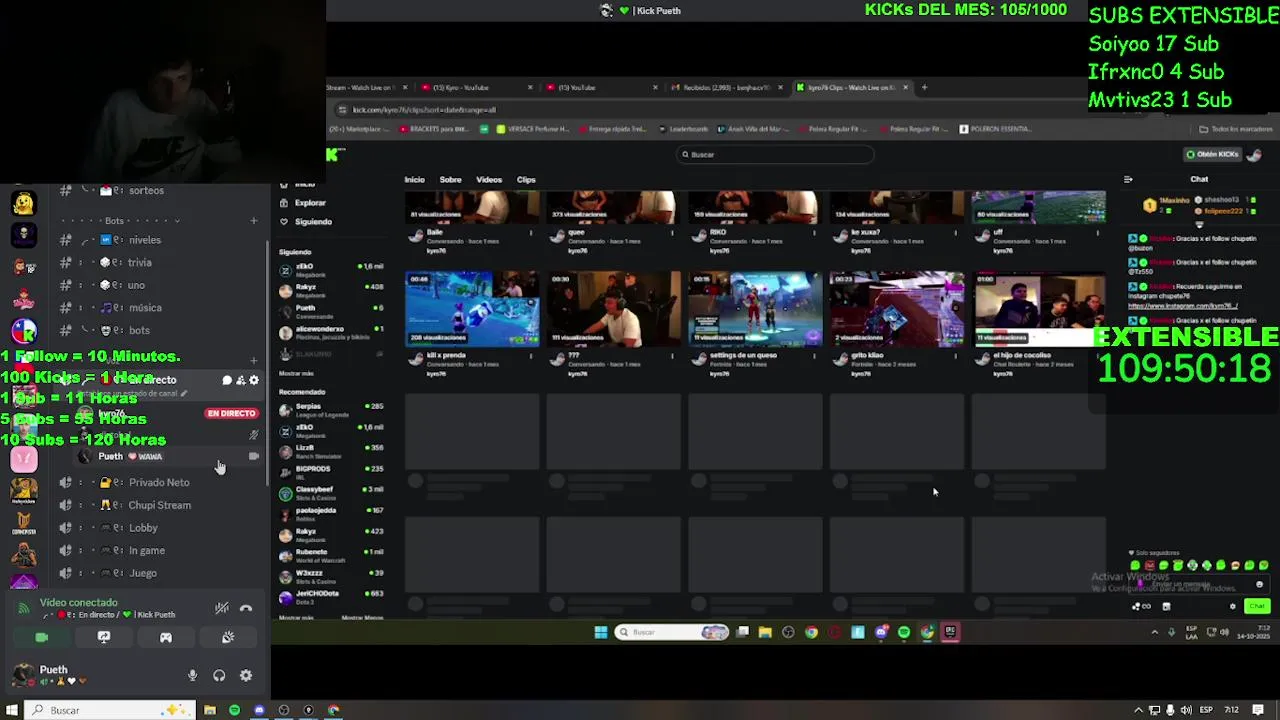1280x720 pixels.
Task: Open the ??? clip thumbnail
Action: pos(613,309)
